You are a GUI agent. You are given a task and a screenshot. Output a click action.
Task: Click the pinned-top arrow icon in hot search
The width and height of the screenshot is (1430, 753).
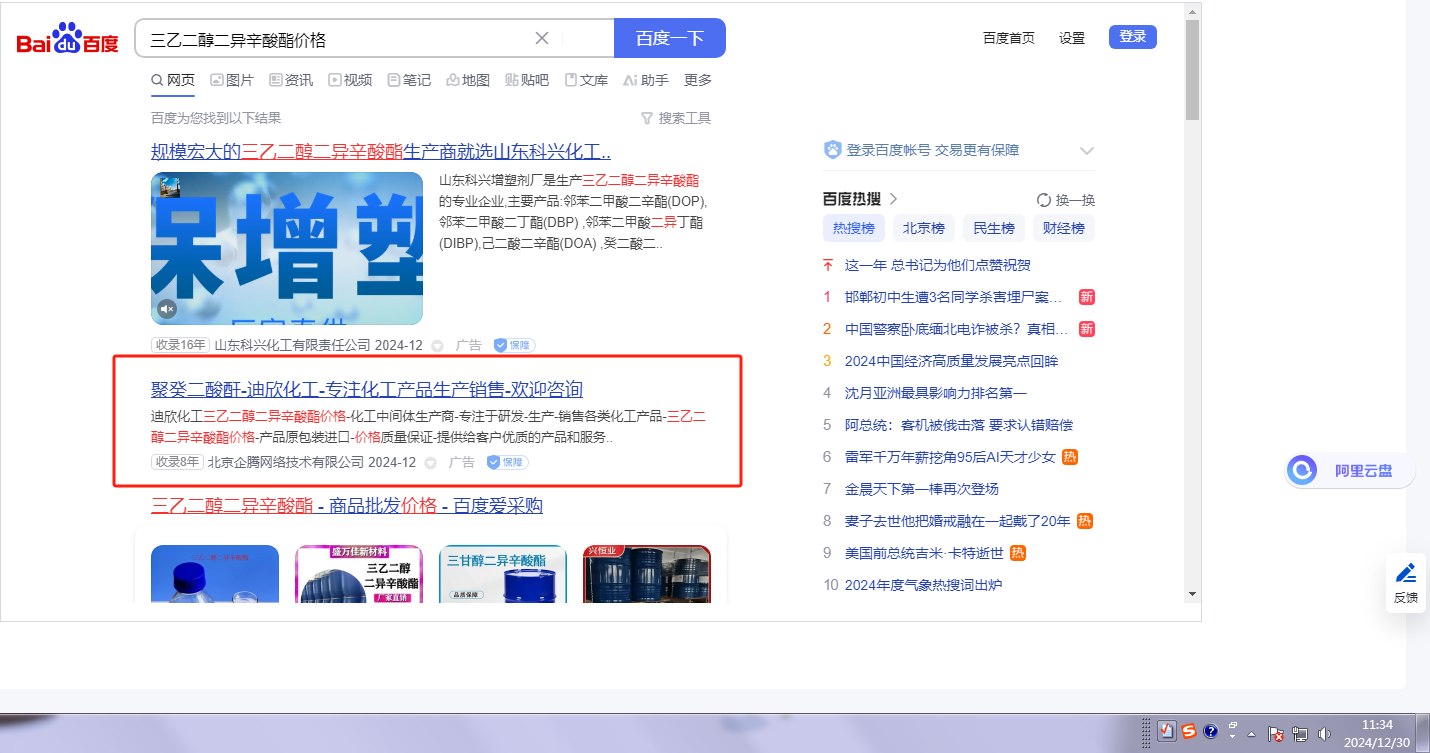(827, 265)
